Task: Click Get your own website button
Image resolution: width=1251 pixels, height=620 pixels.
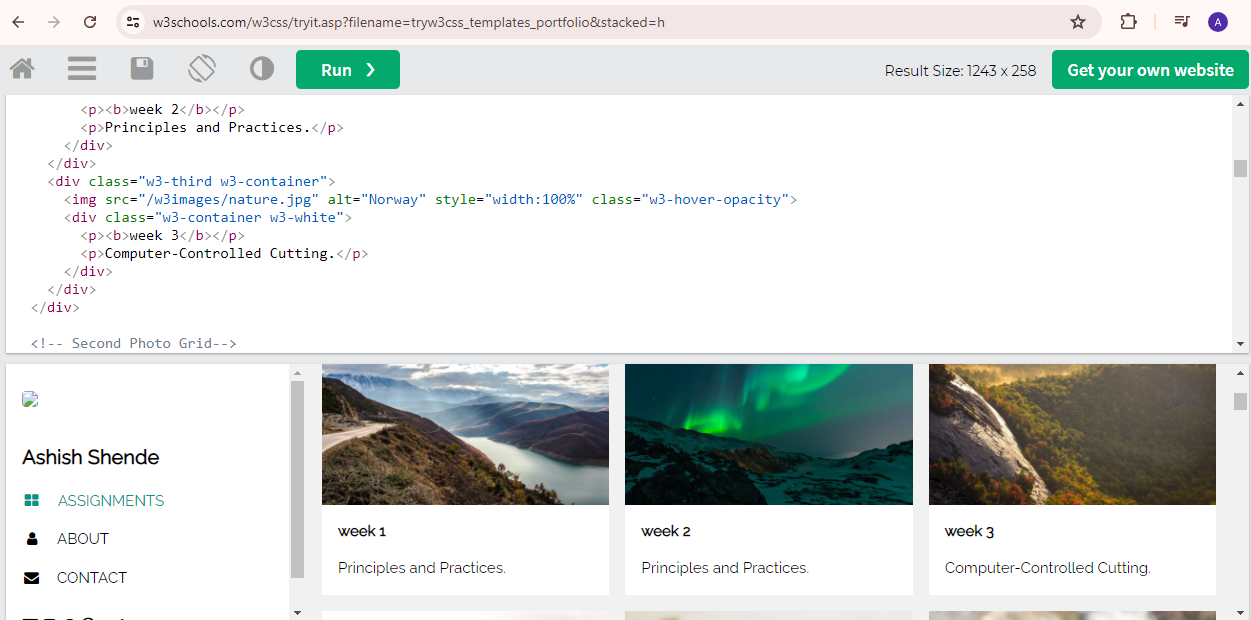Action: click(1150, 70)
